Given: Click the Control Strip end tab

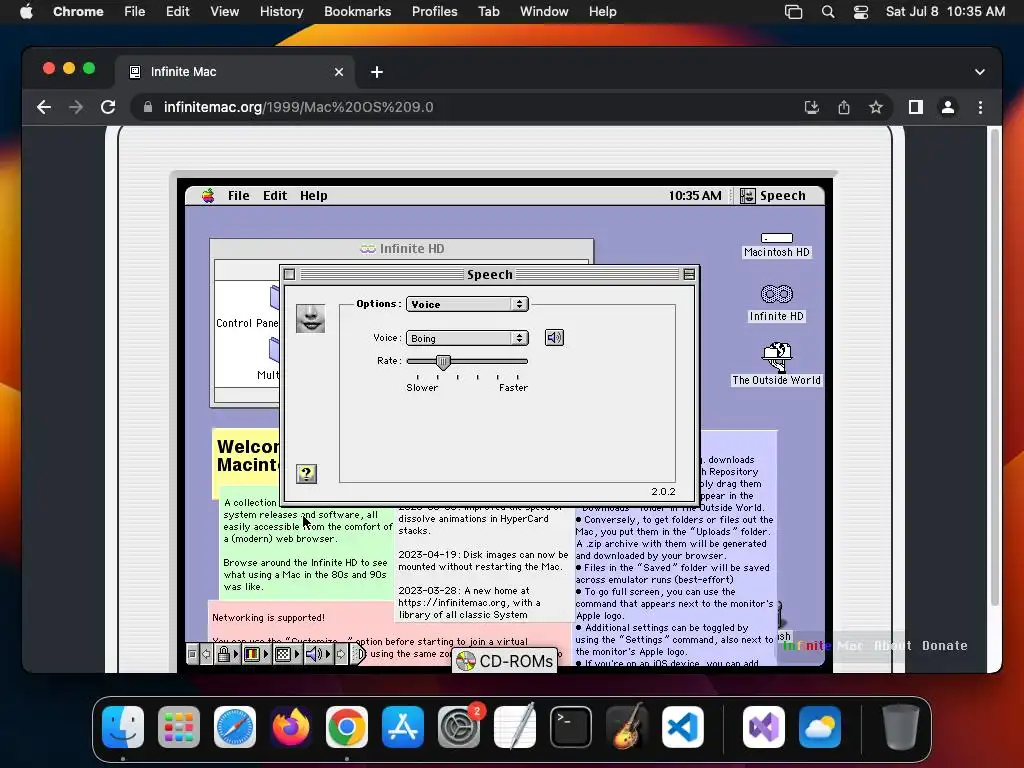Looking at the screenshot, I should [359, 654].
